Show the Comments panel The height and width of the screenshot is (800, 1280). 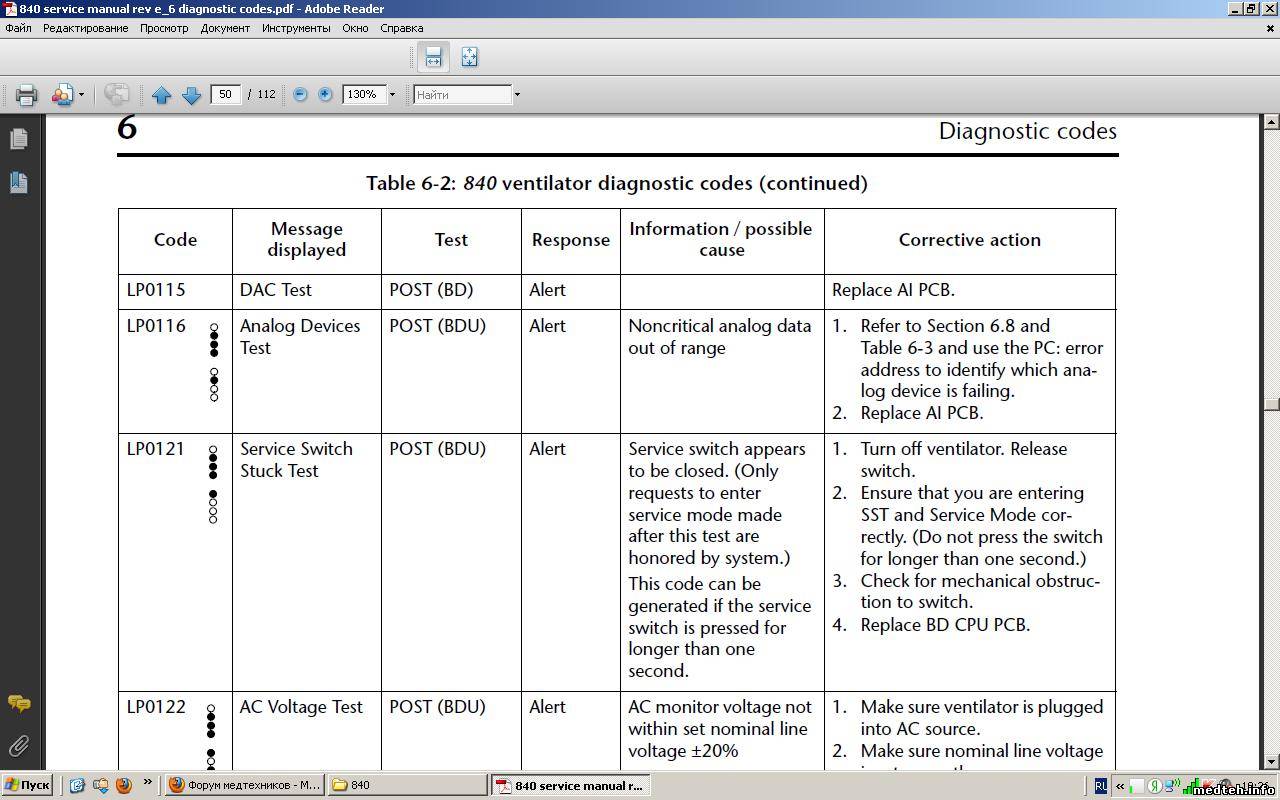click(18, 704)
